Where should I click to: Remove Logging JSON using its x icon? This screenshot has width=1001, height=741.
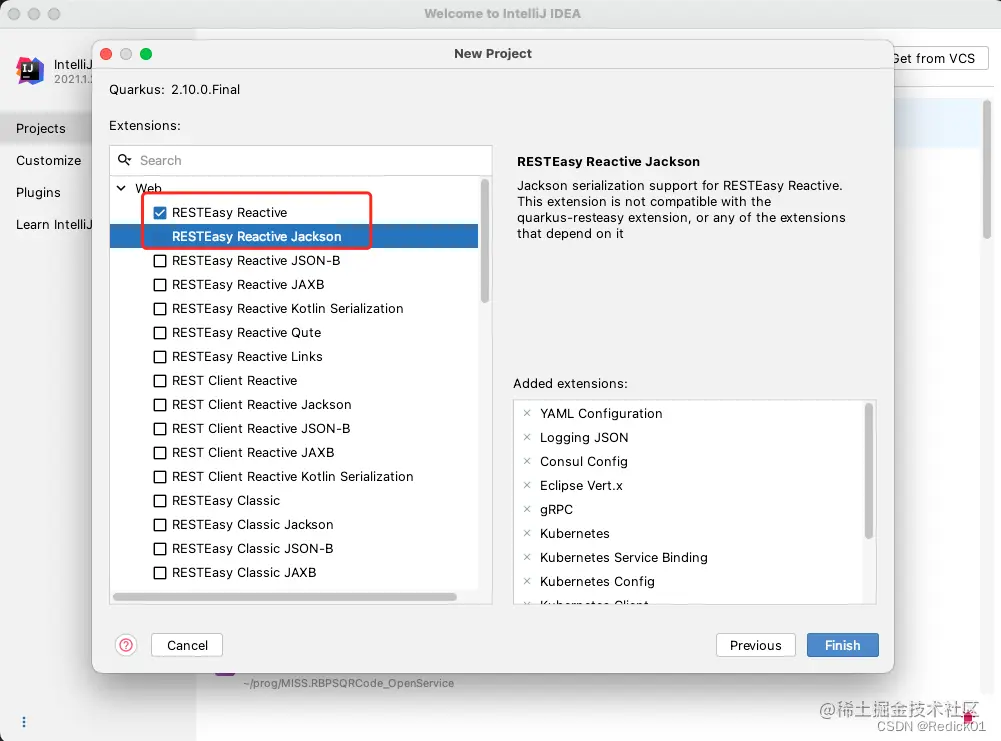pos(527,437)
